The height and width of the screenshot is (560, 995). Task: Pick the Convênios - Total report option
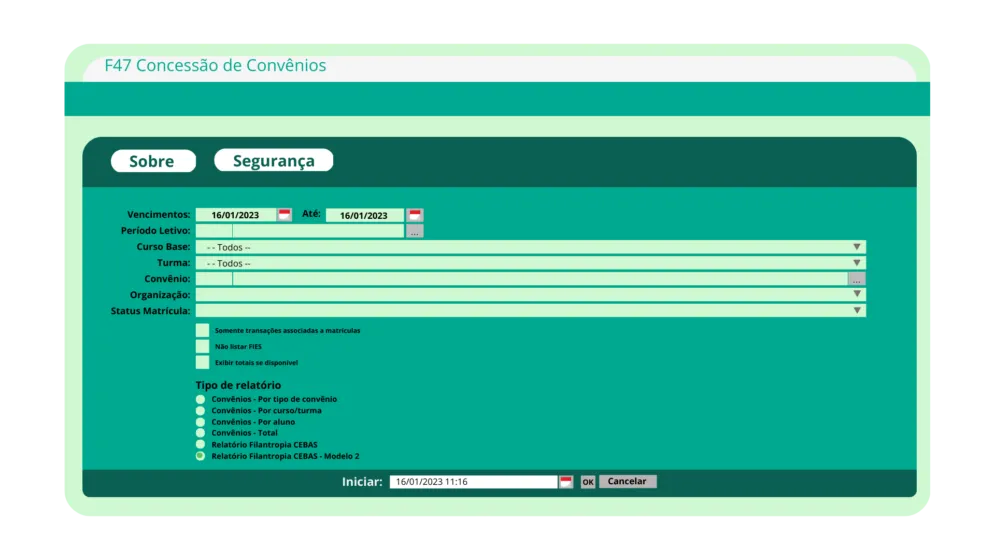(200, 433)
